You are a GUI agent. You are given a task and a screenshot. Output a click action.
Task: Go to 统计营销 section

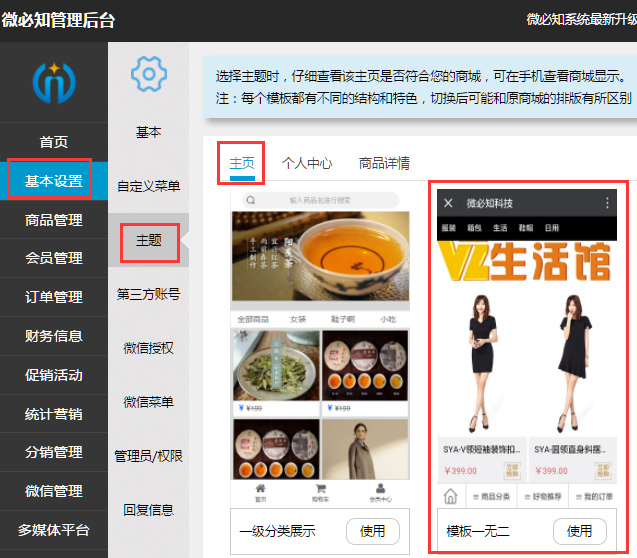point(54,414)
